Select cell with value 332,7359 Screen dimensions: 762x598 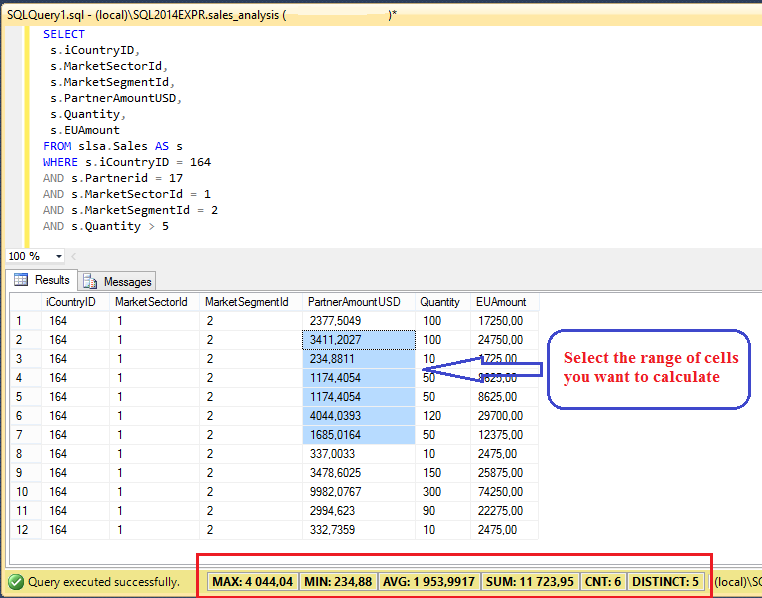click(x=359, y=530)
